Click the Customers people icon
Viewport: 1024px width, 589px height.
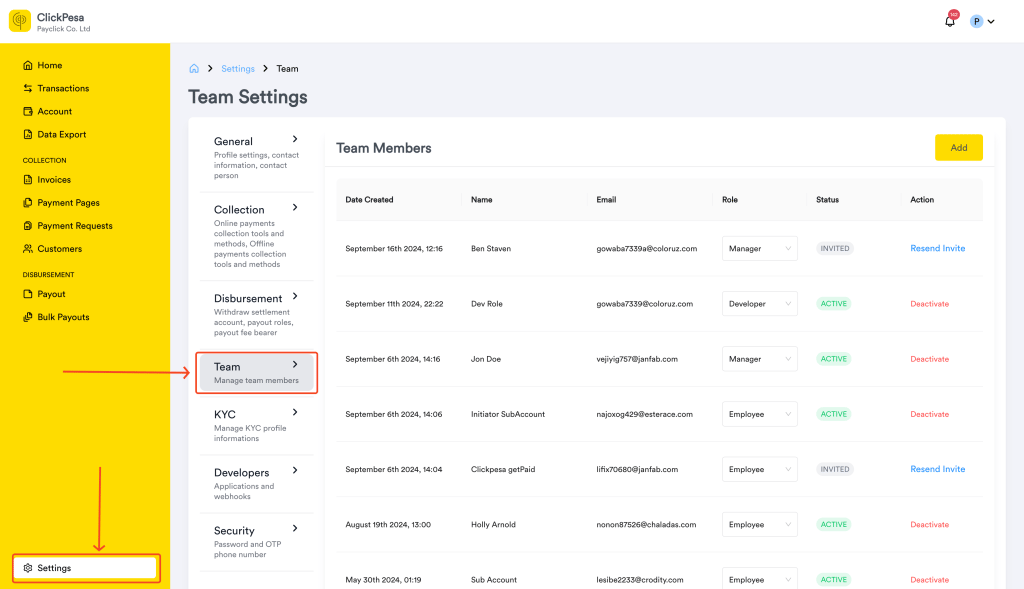pyautogui.click(x=27, y=249)
